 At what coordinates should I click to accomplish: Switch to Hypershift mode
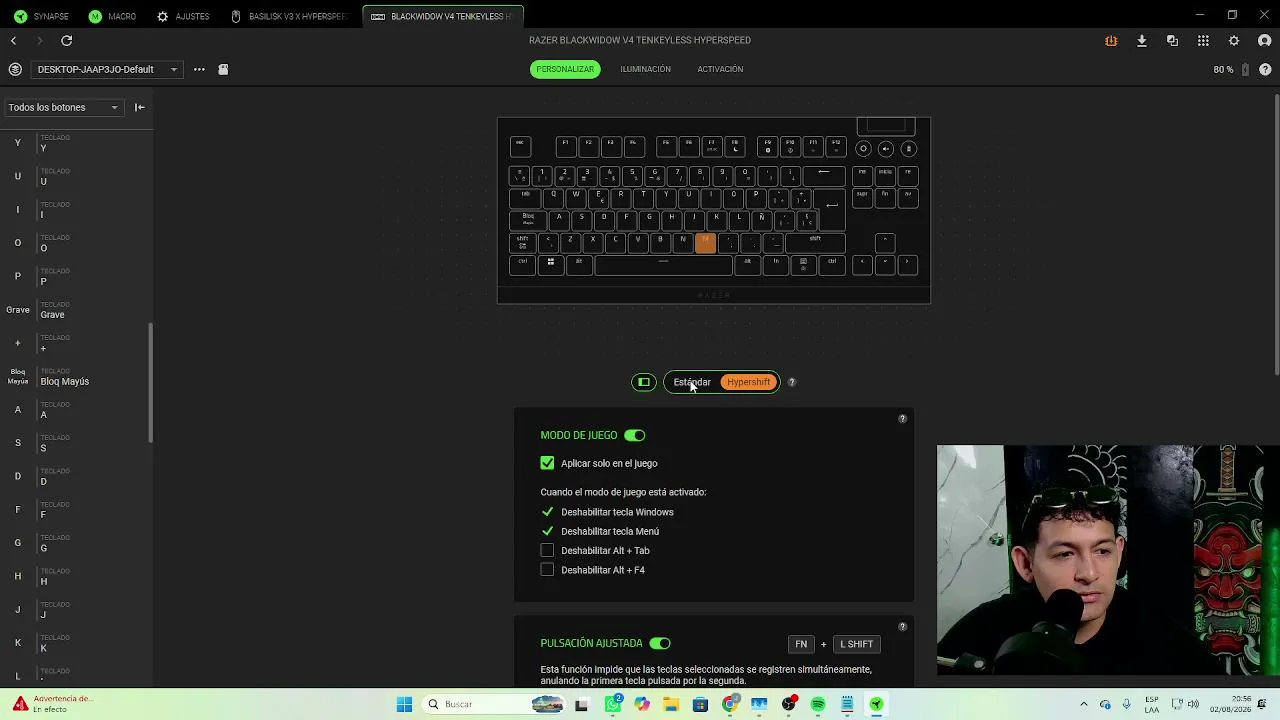coord(749,382)
